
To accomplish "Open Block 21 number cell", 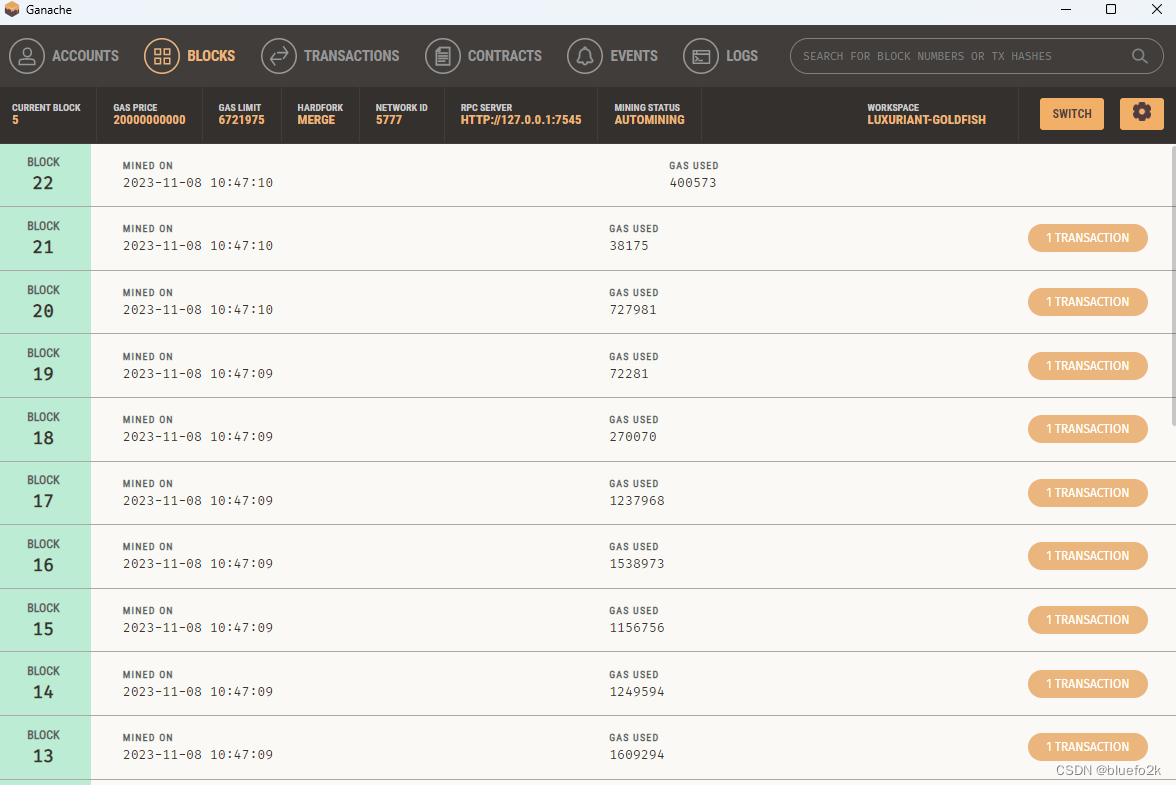I will [x=45, y=238].
